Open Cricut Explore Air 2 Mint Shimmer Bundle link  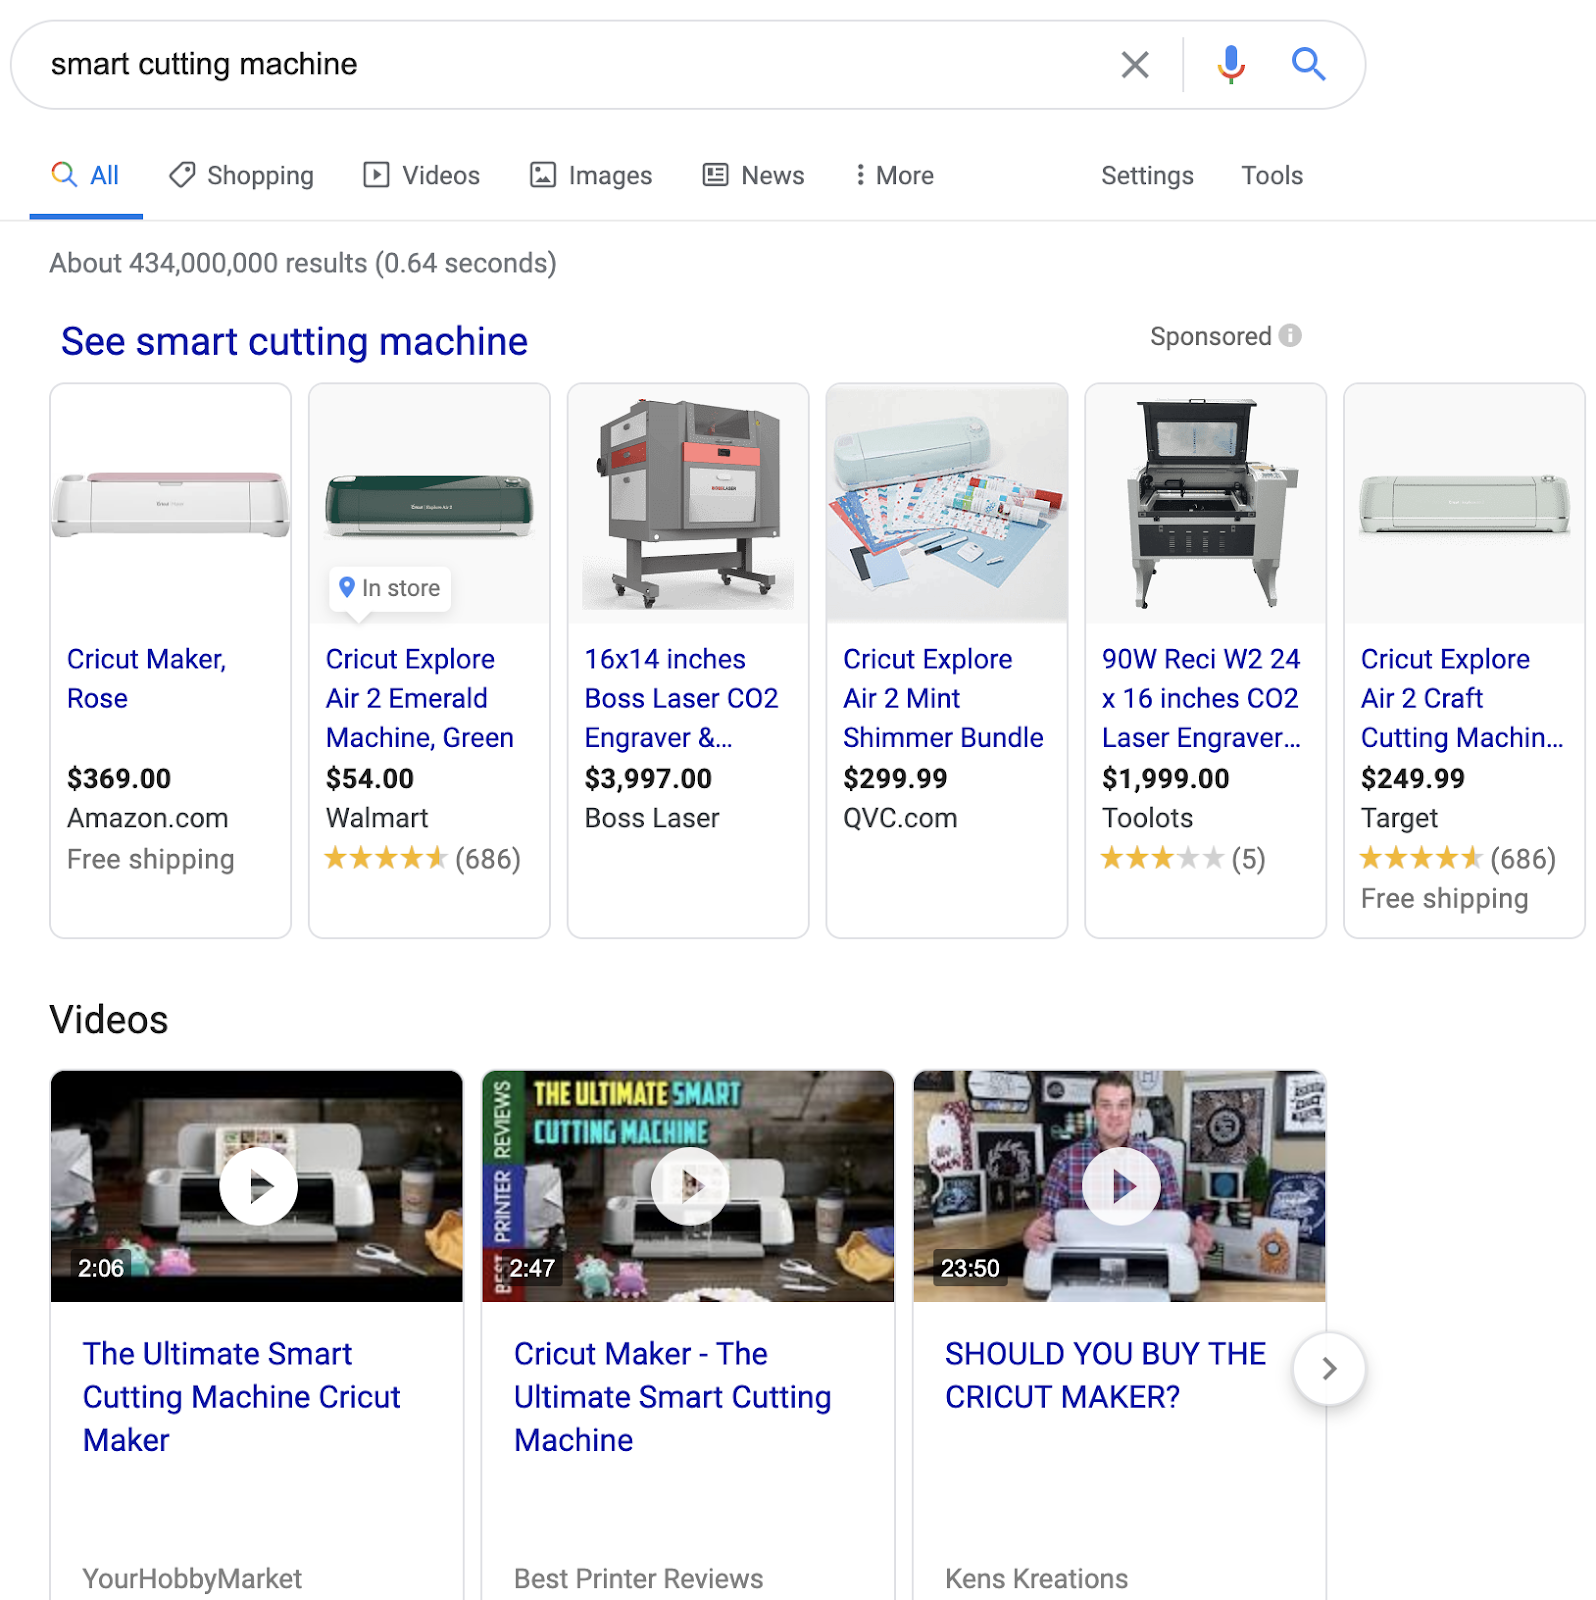pyautogui.click(x=943, y=698)
